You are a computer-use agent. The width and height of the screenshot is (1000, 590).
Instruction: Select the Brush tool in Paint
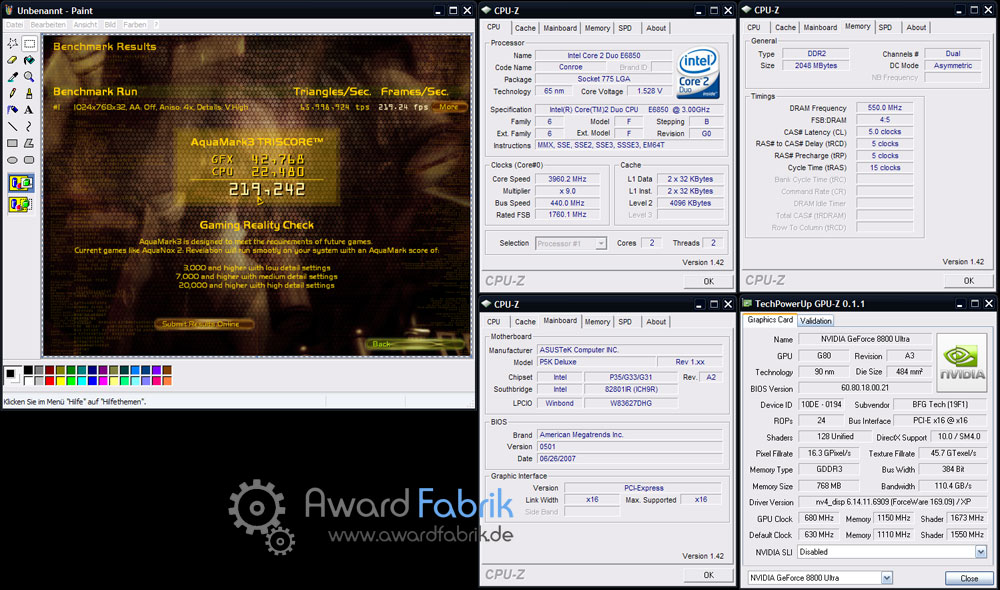[x=29, y=93]
